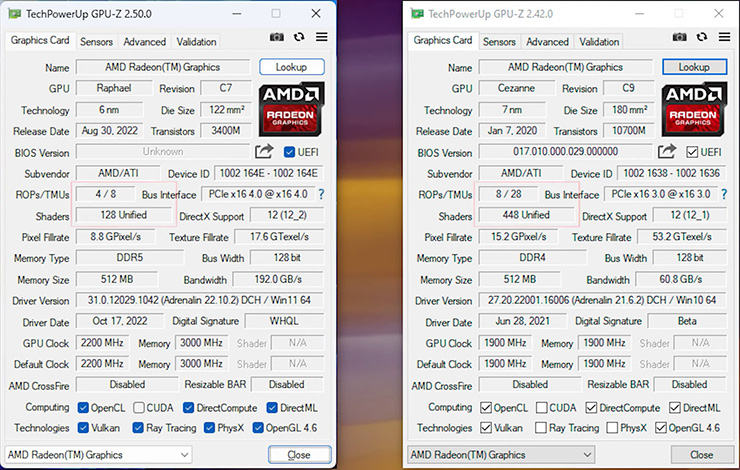Image resolution: width=740 pixels, height=470 pixels.
Task: Click the refresh icon in GPU-Z 2.42.0 window
Action: [x=702, y=37]
